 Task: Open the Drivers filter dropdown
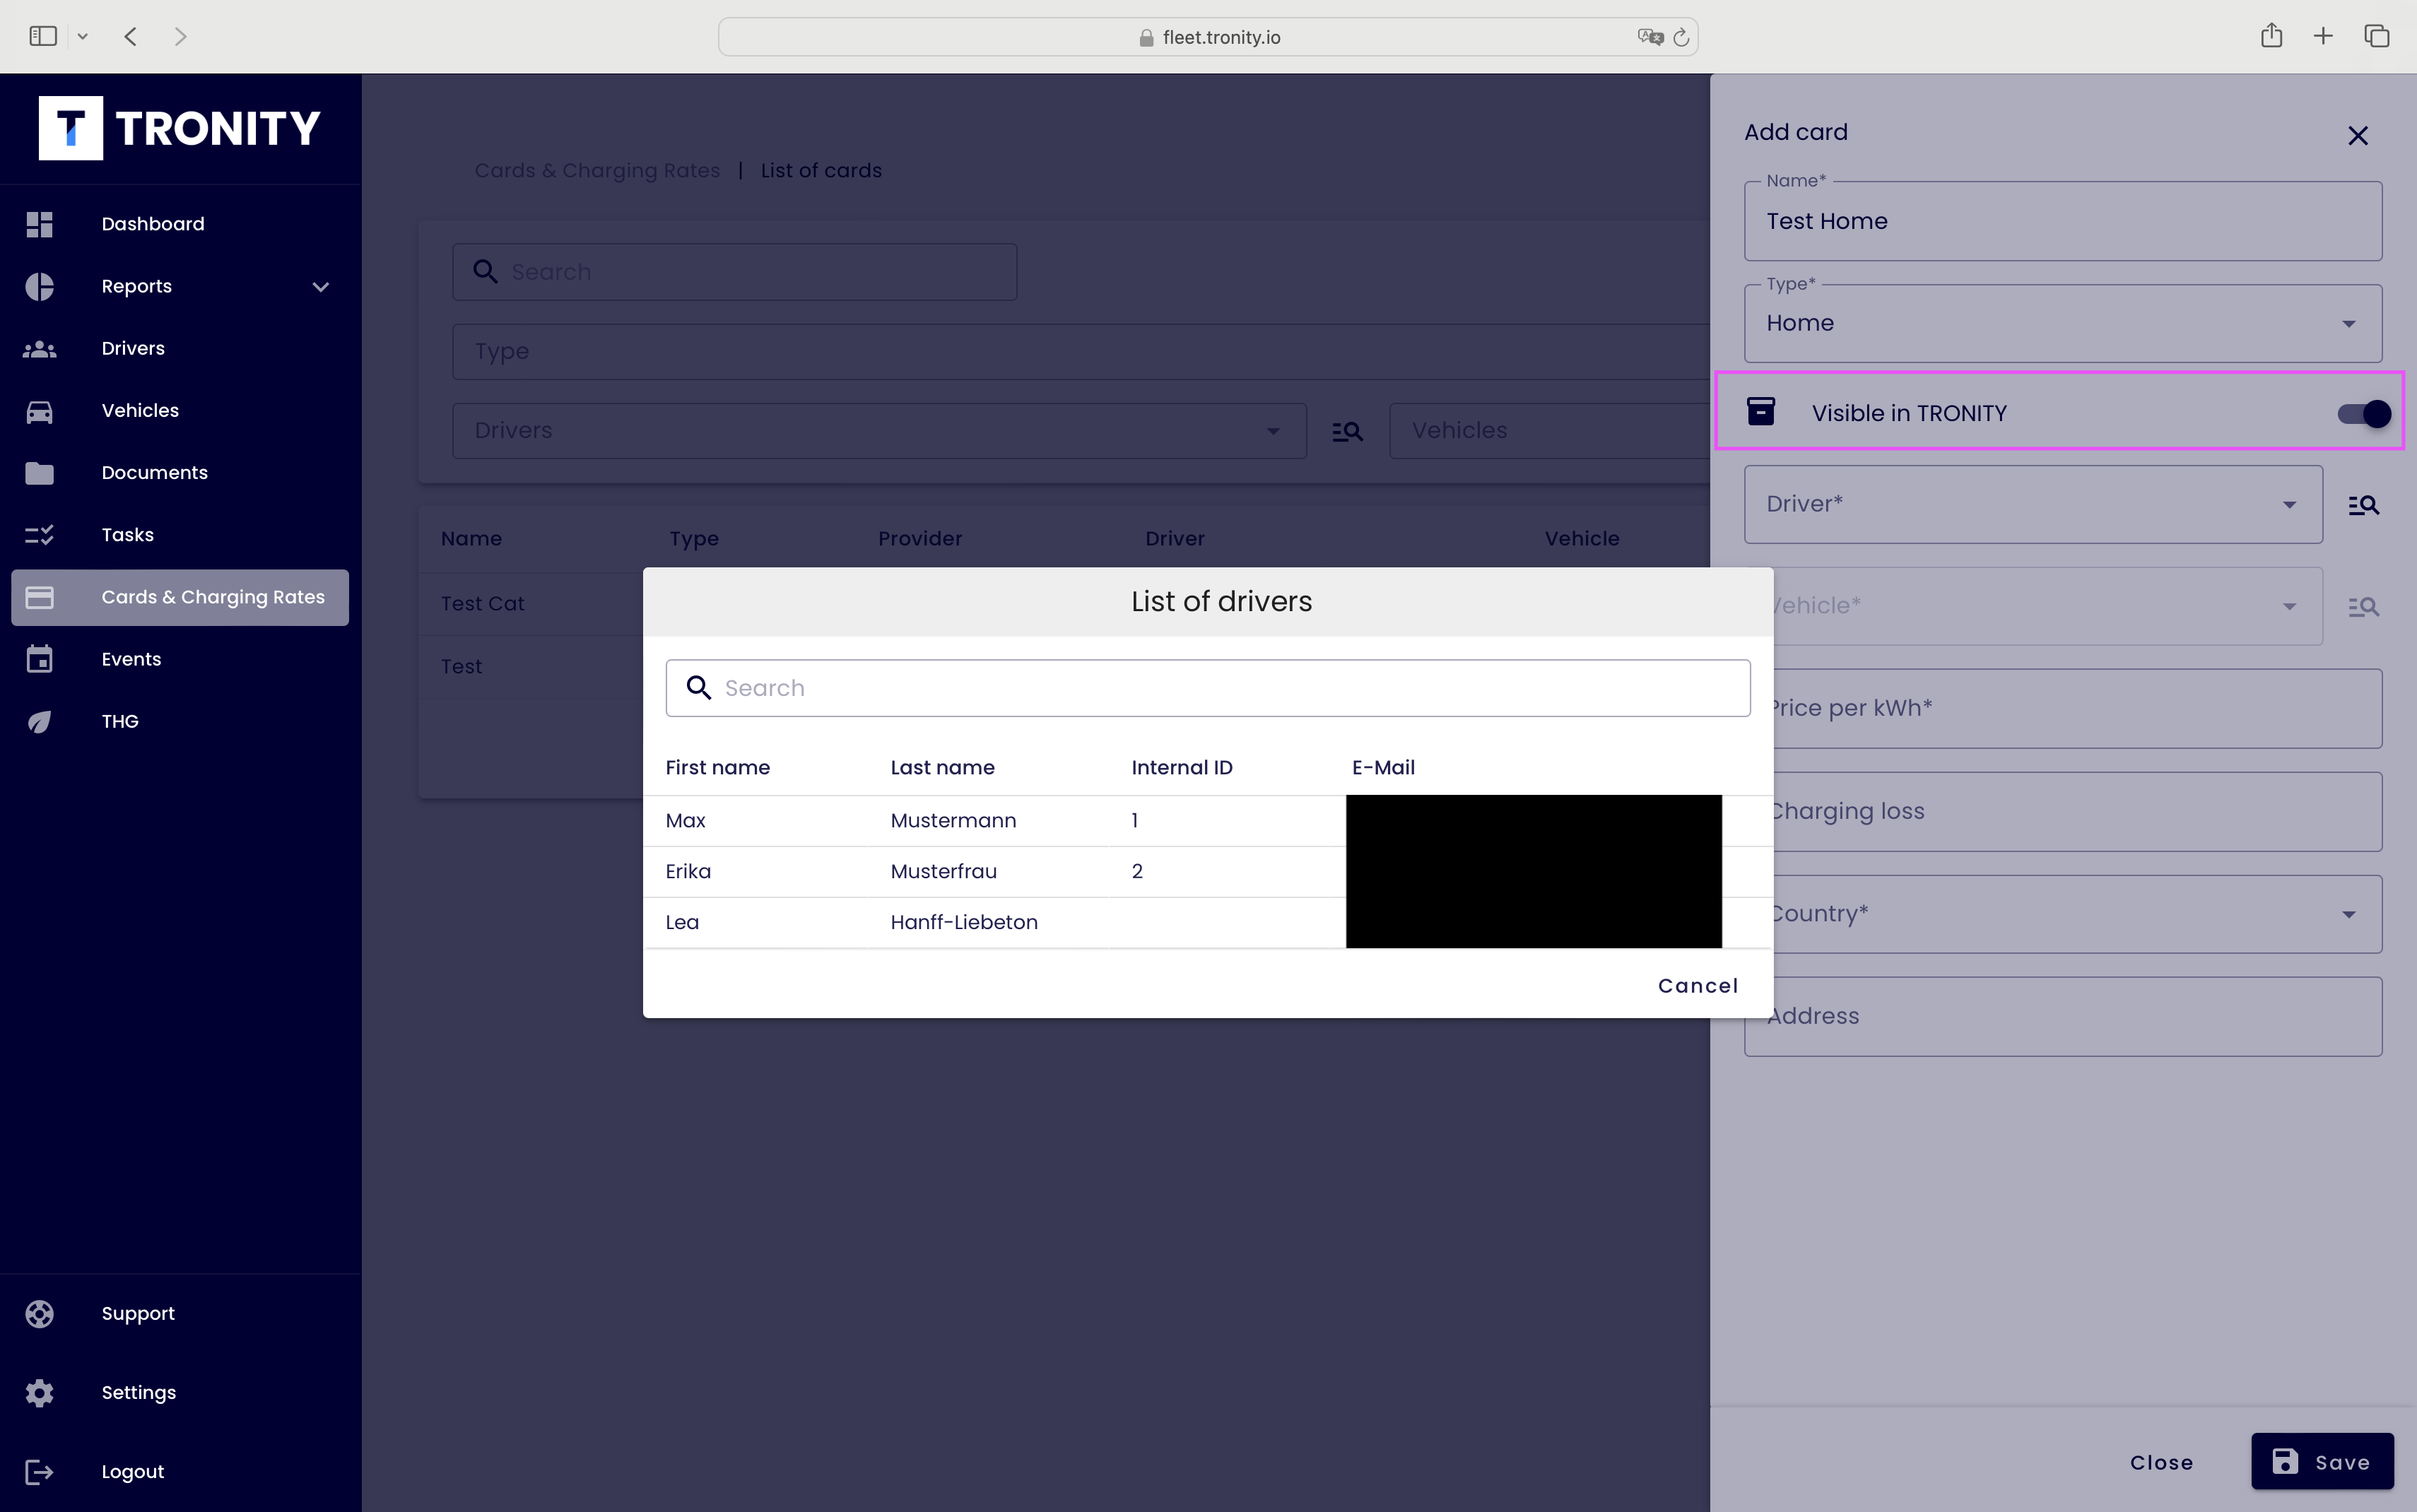click(x=879, y=431)
